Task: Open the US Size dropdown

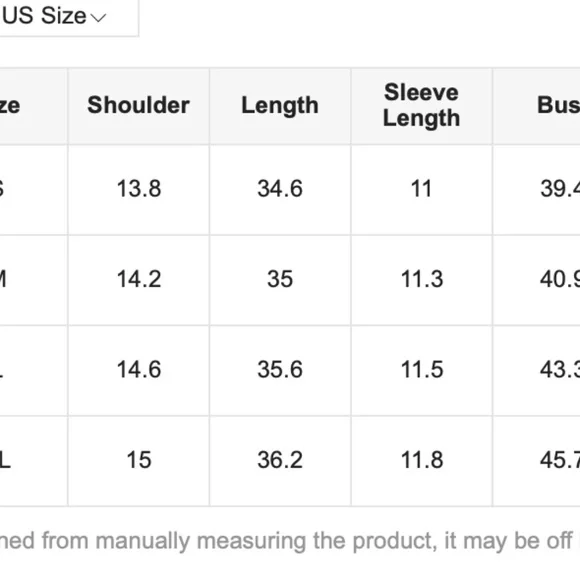Action: click(68, 17)
